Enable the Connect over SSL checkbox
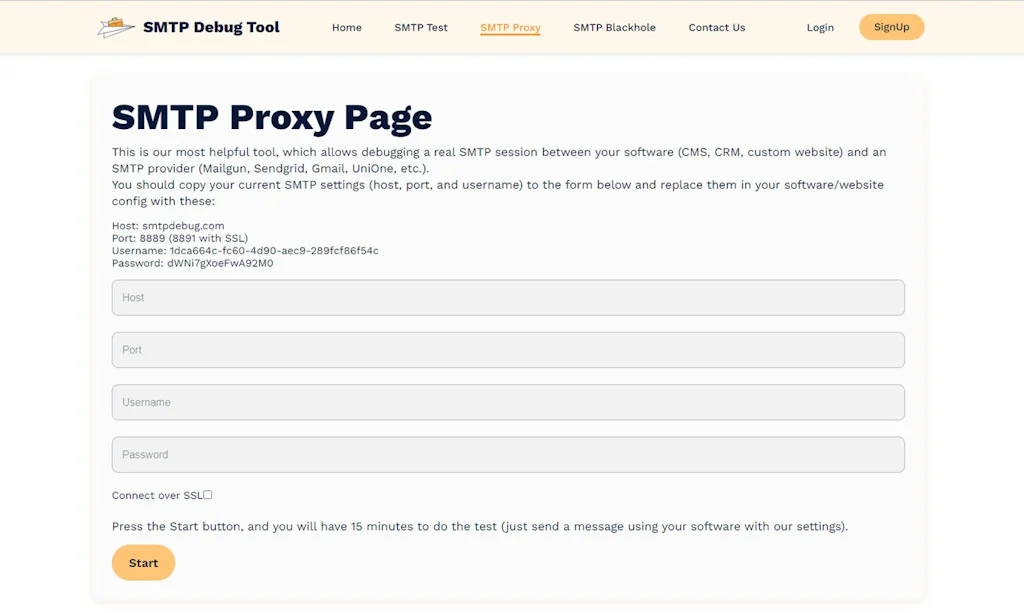The image size is (1024, 613). point(207,493)
